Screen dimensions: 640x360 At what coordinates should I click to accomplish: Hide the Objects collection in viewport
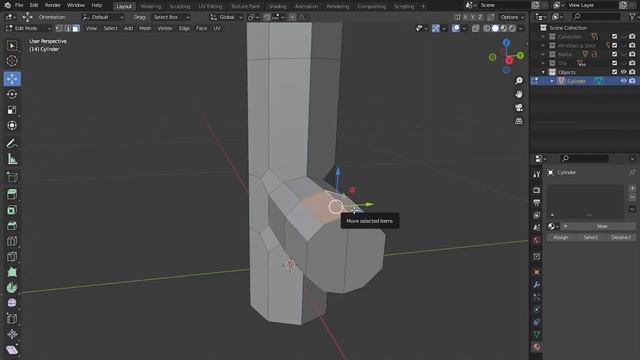click(623, 72)
